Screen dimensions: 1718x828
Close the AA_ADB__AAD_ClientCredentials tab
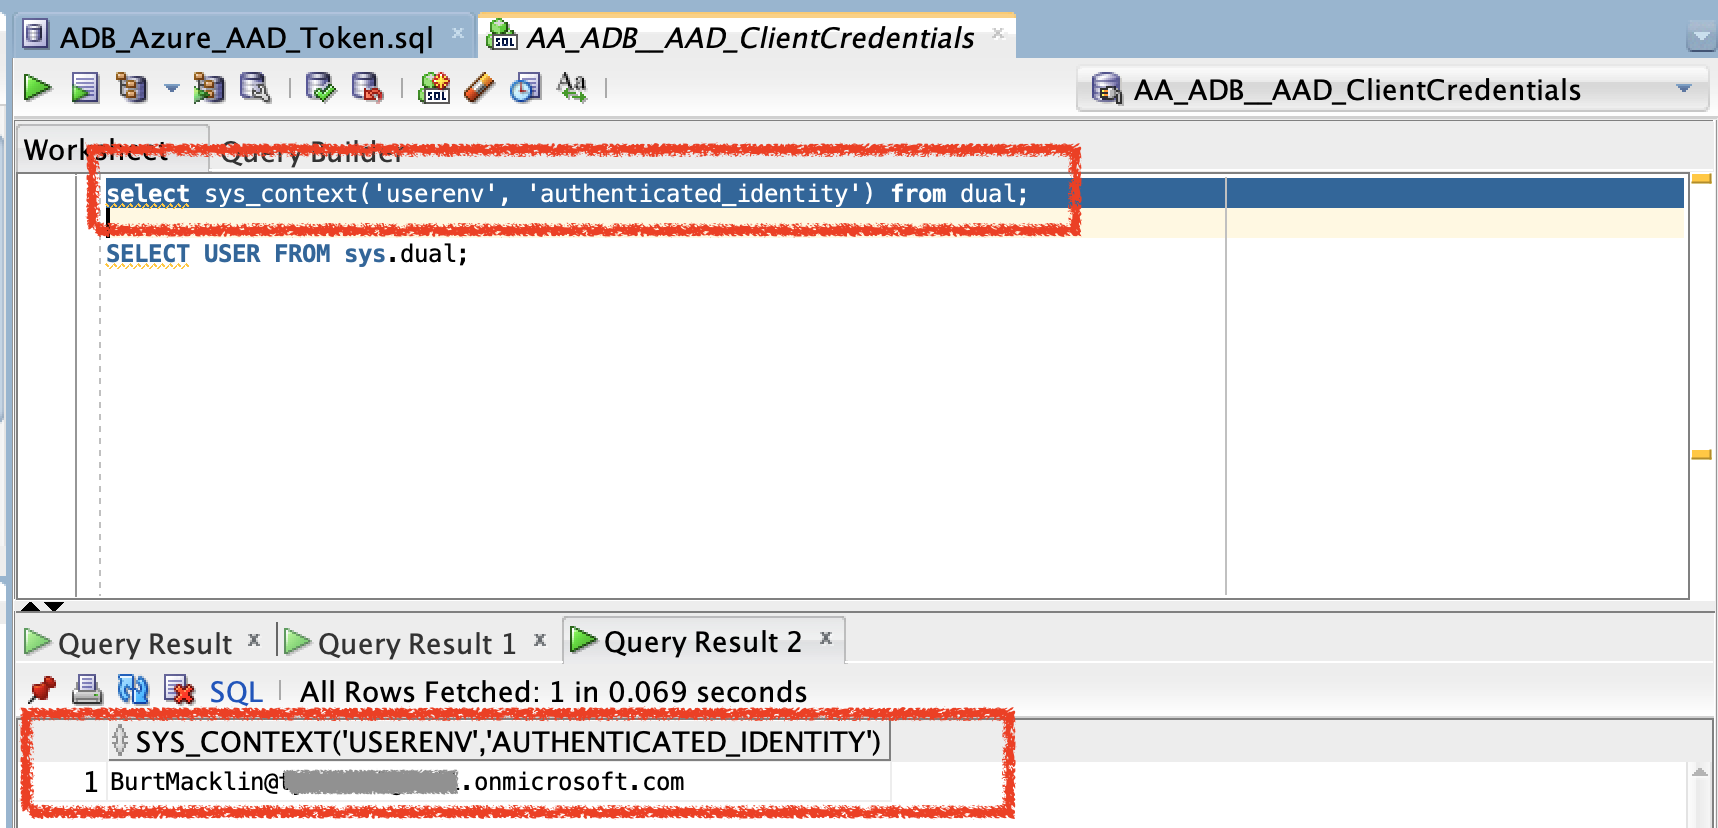point(998,33)
